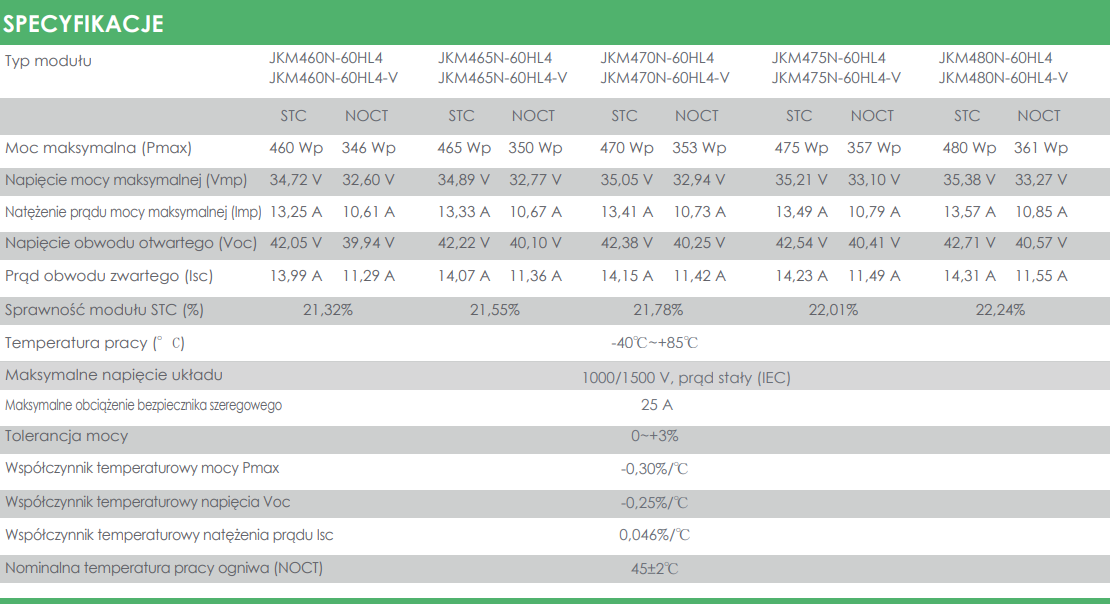Select the 42,05 V value

click(x=296, y=243)
